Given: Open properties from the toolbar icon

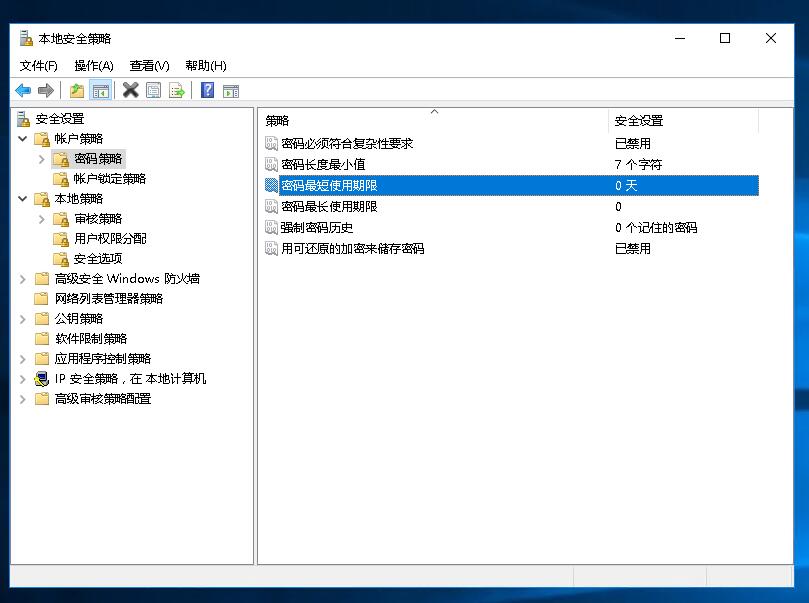Looking at the screenshot, I should click(x=153, y=91).
